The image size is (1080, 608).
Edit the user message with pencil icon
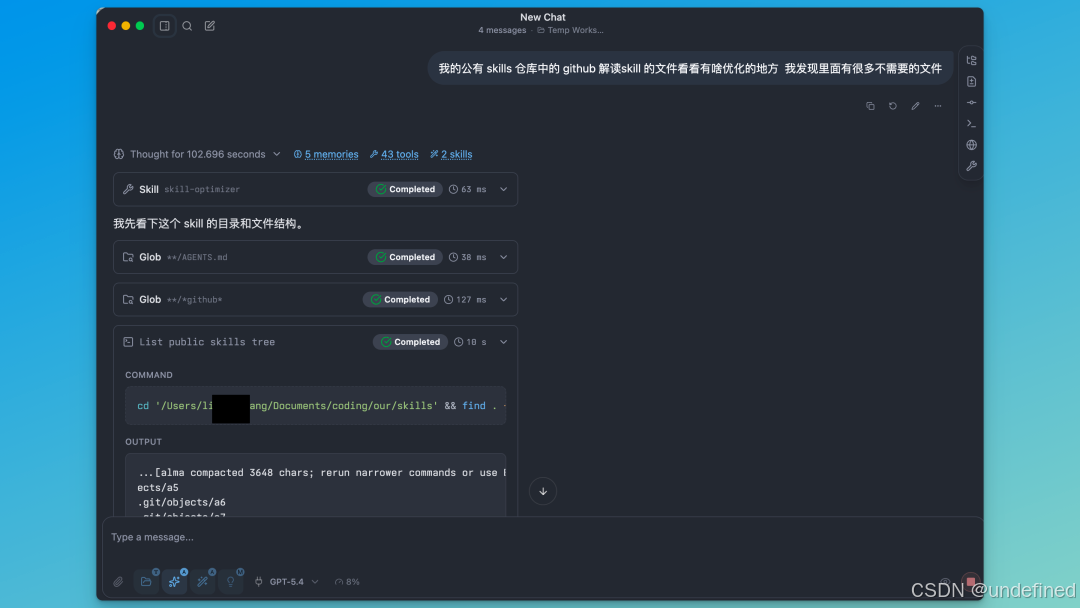tap(915, 106)
